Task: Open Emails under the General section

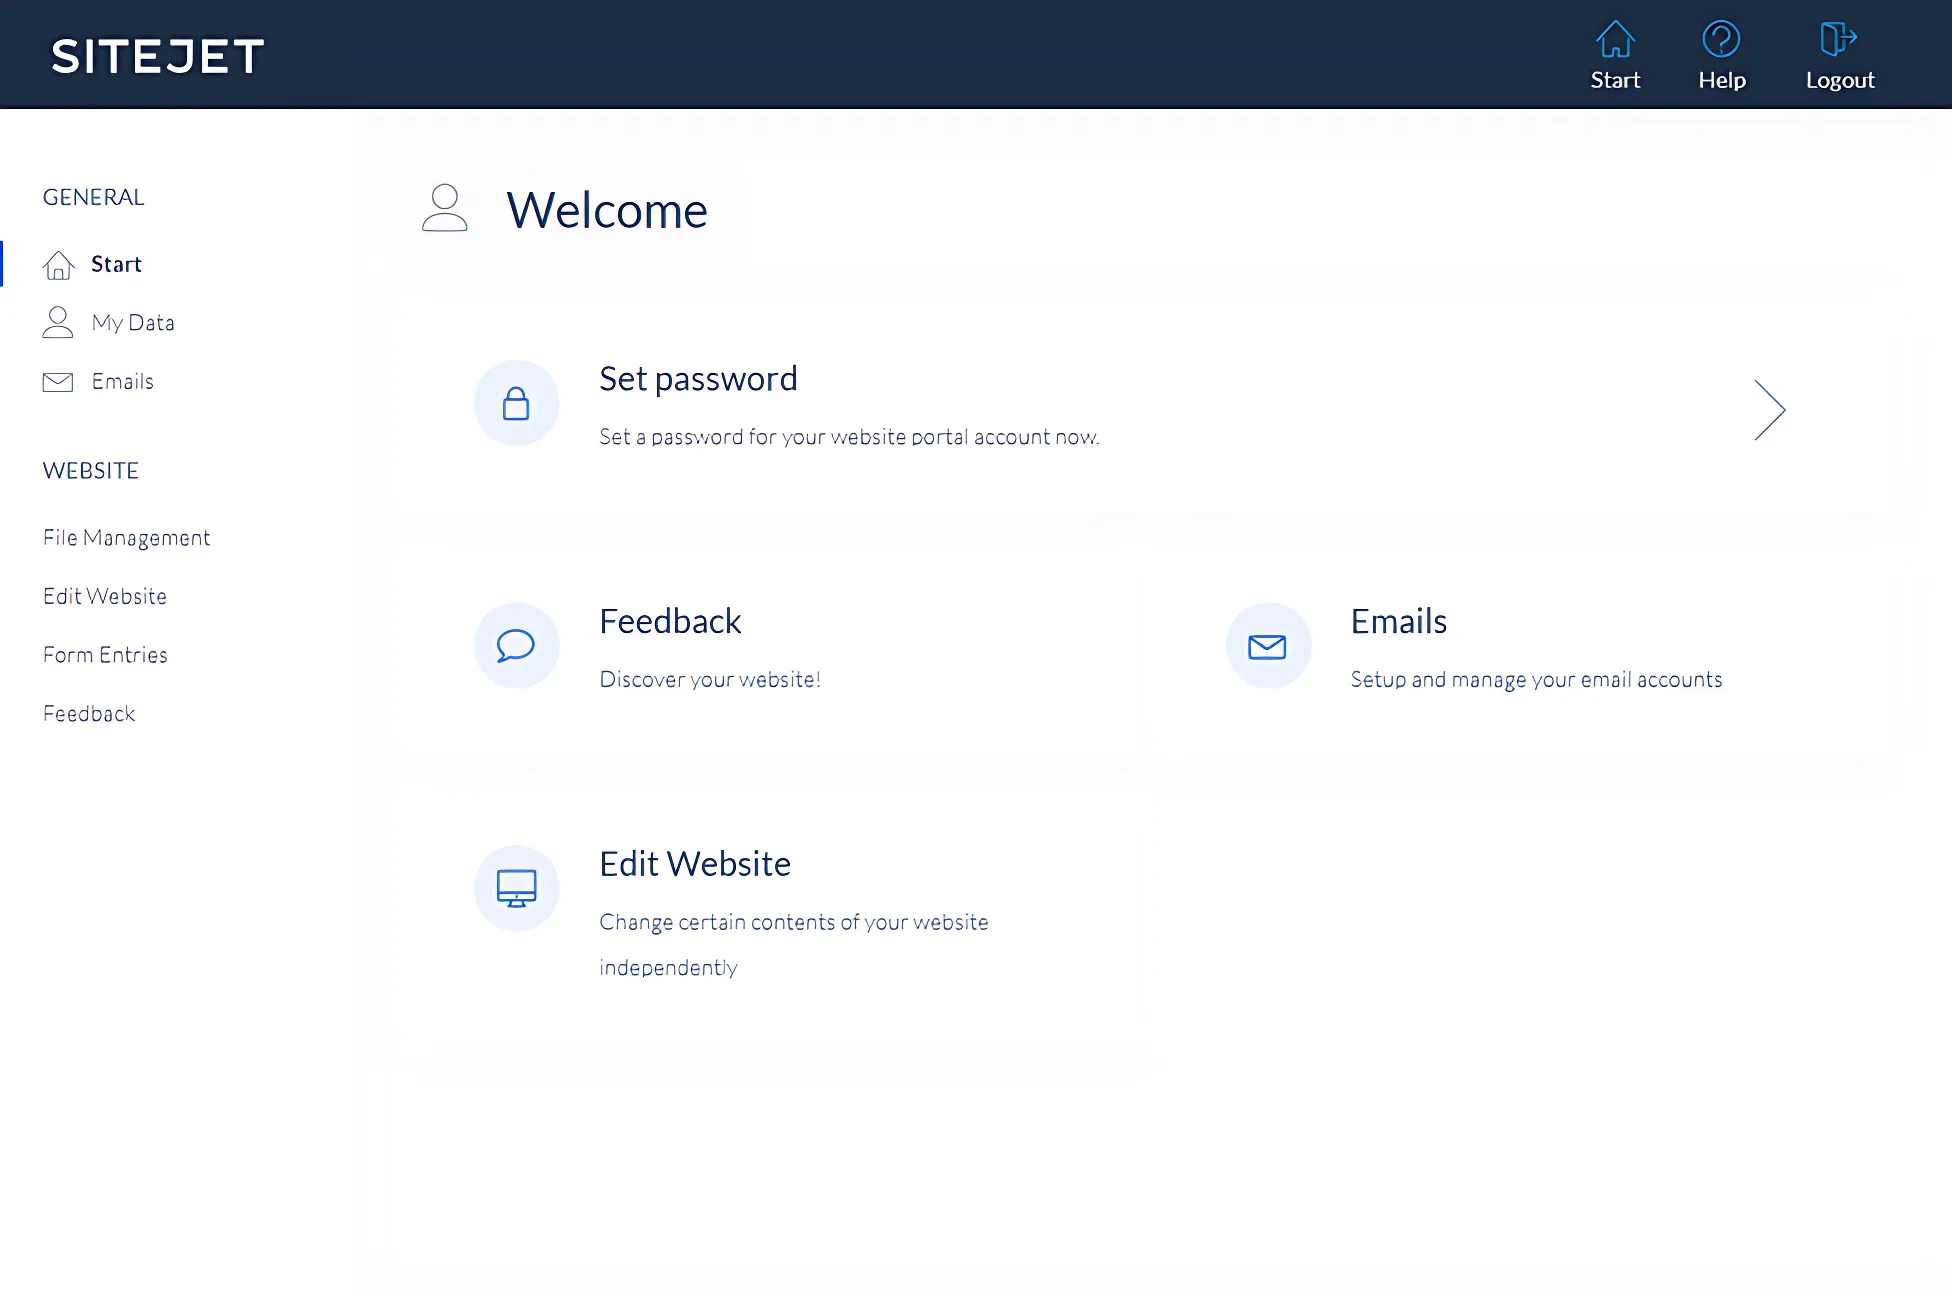Action: coord(123,381)
